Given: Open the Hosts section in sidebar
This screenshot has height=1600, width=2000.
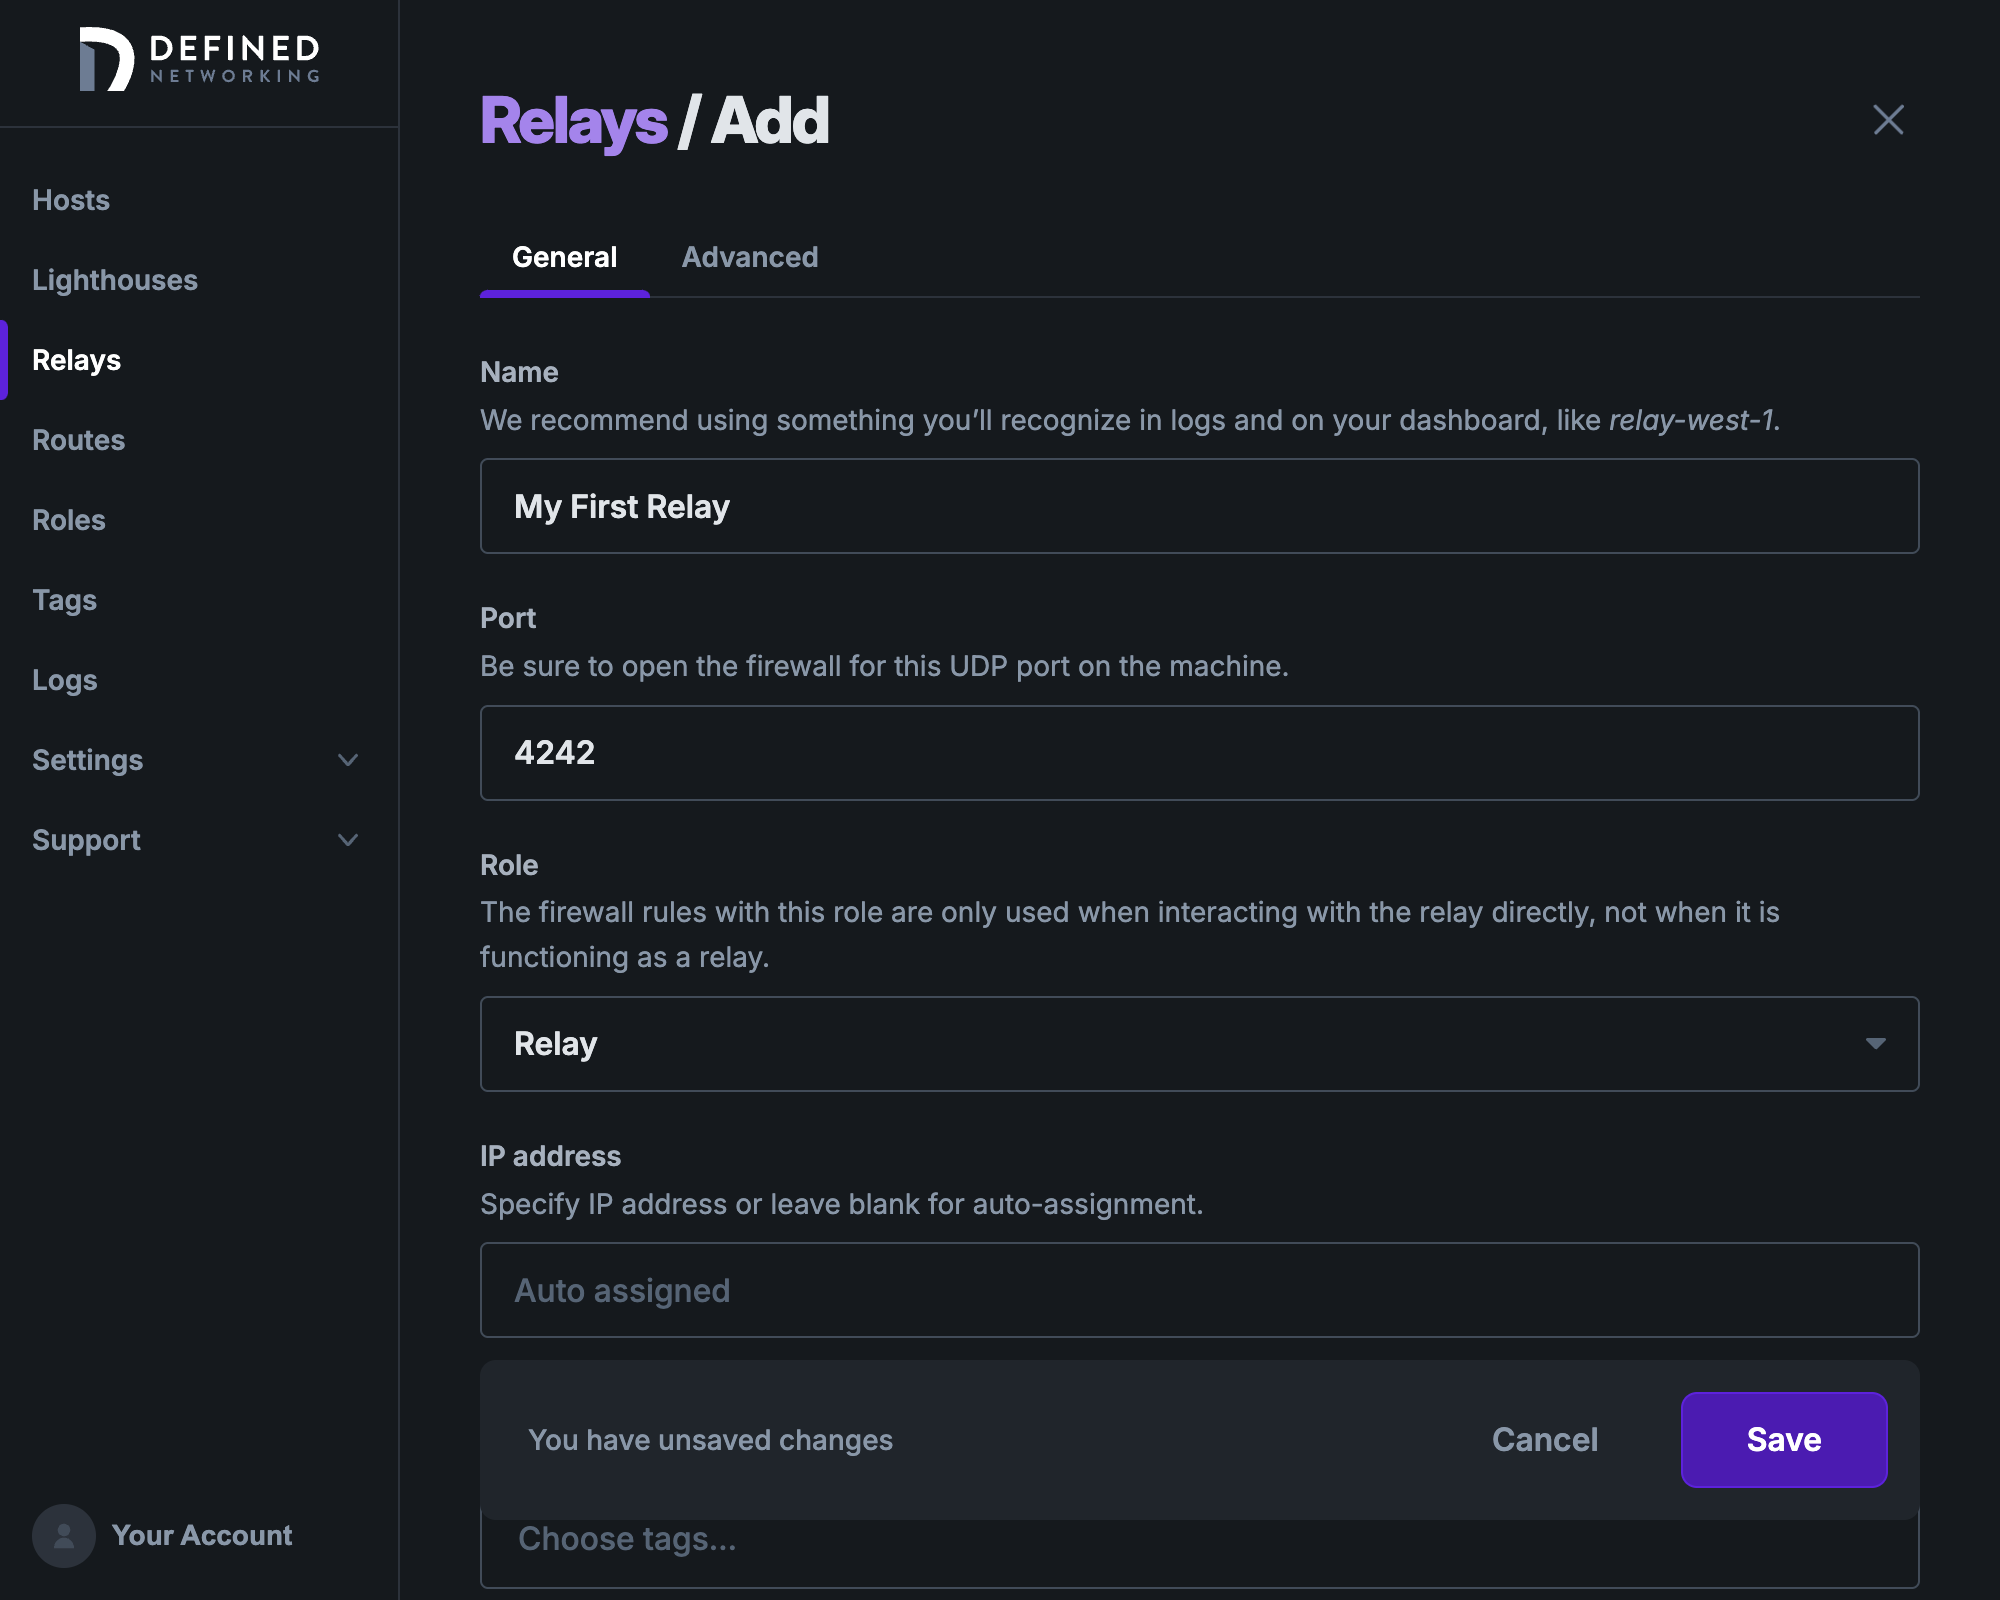Looking at the screenshot, I should pyautogui.click(x=70, y=200).
